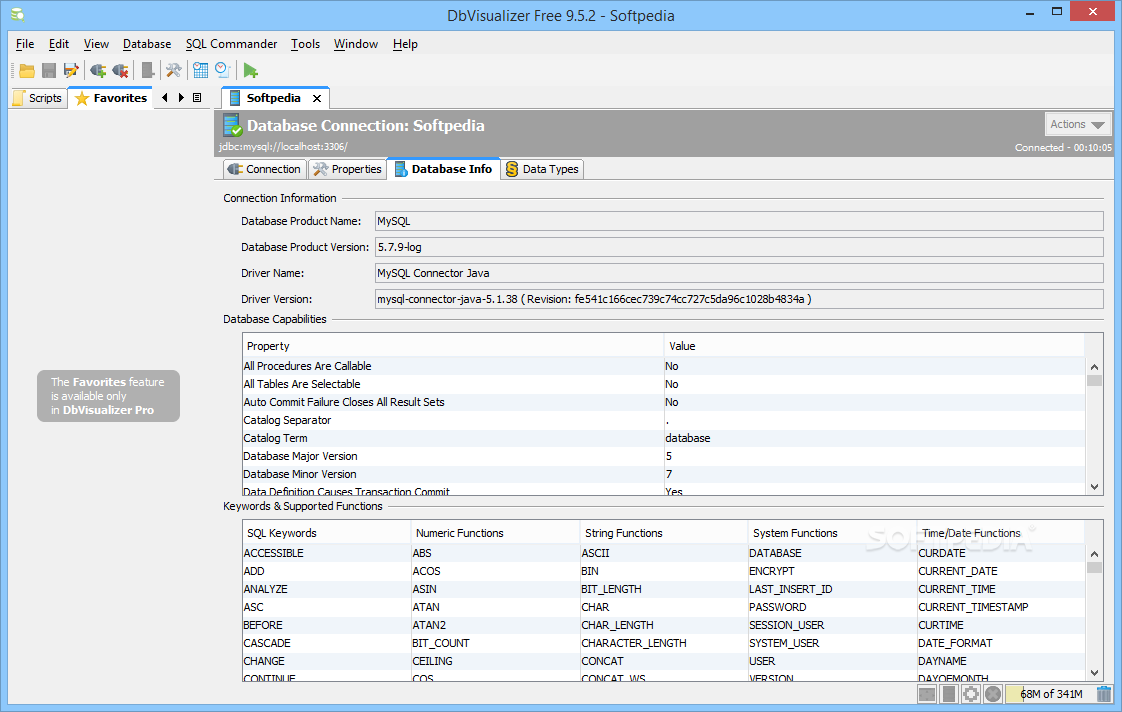Click capabilities table scroll down arrow
The height and width of the screenshot is (712, 1122).
(1094, 487)
